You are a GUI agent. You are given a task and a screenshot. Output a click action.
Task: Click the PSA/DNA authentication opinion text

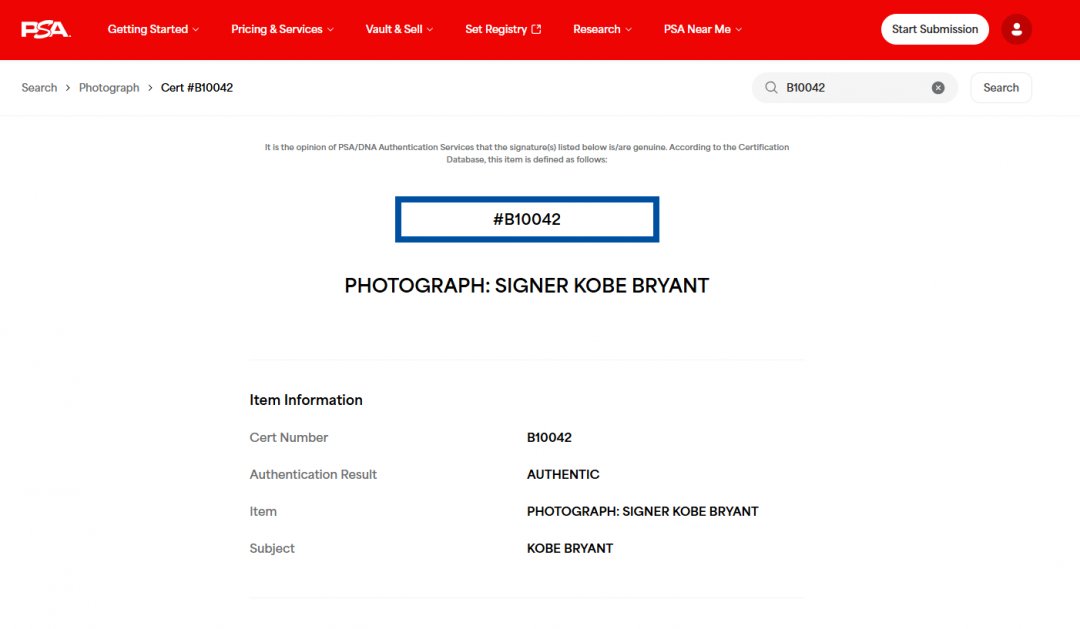click(x=527, y=153)
